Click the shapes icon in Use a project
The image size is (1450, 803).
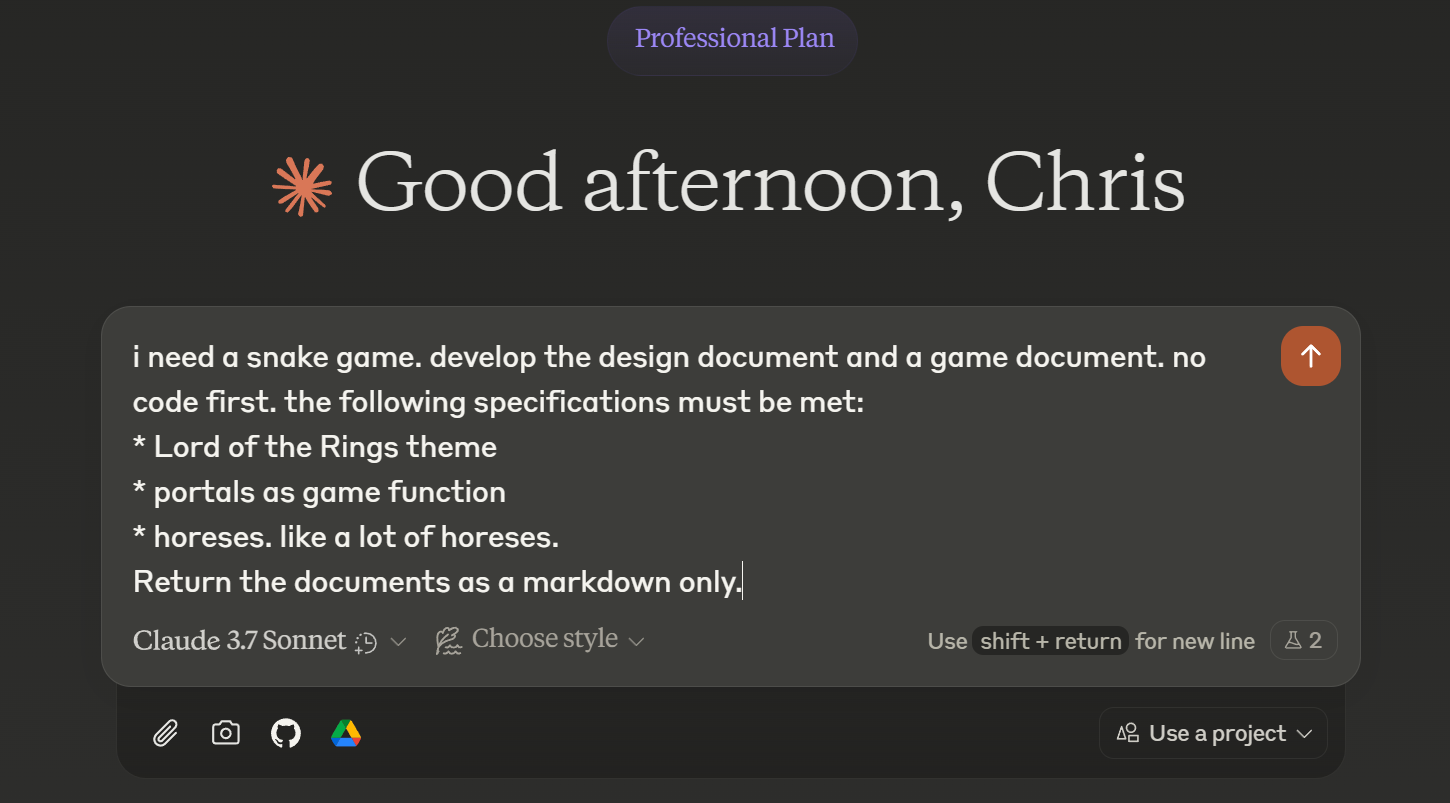click(1128, 733)
